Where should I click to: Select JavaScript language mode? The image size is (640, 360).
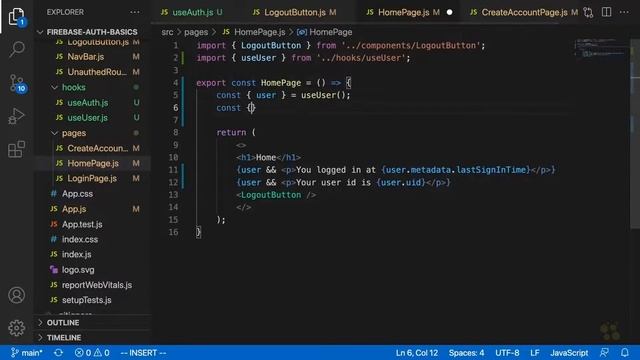569,353
